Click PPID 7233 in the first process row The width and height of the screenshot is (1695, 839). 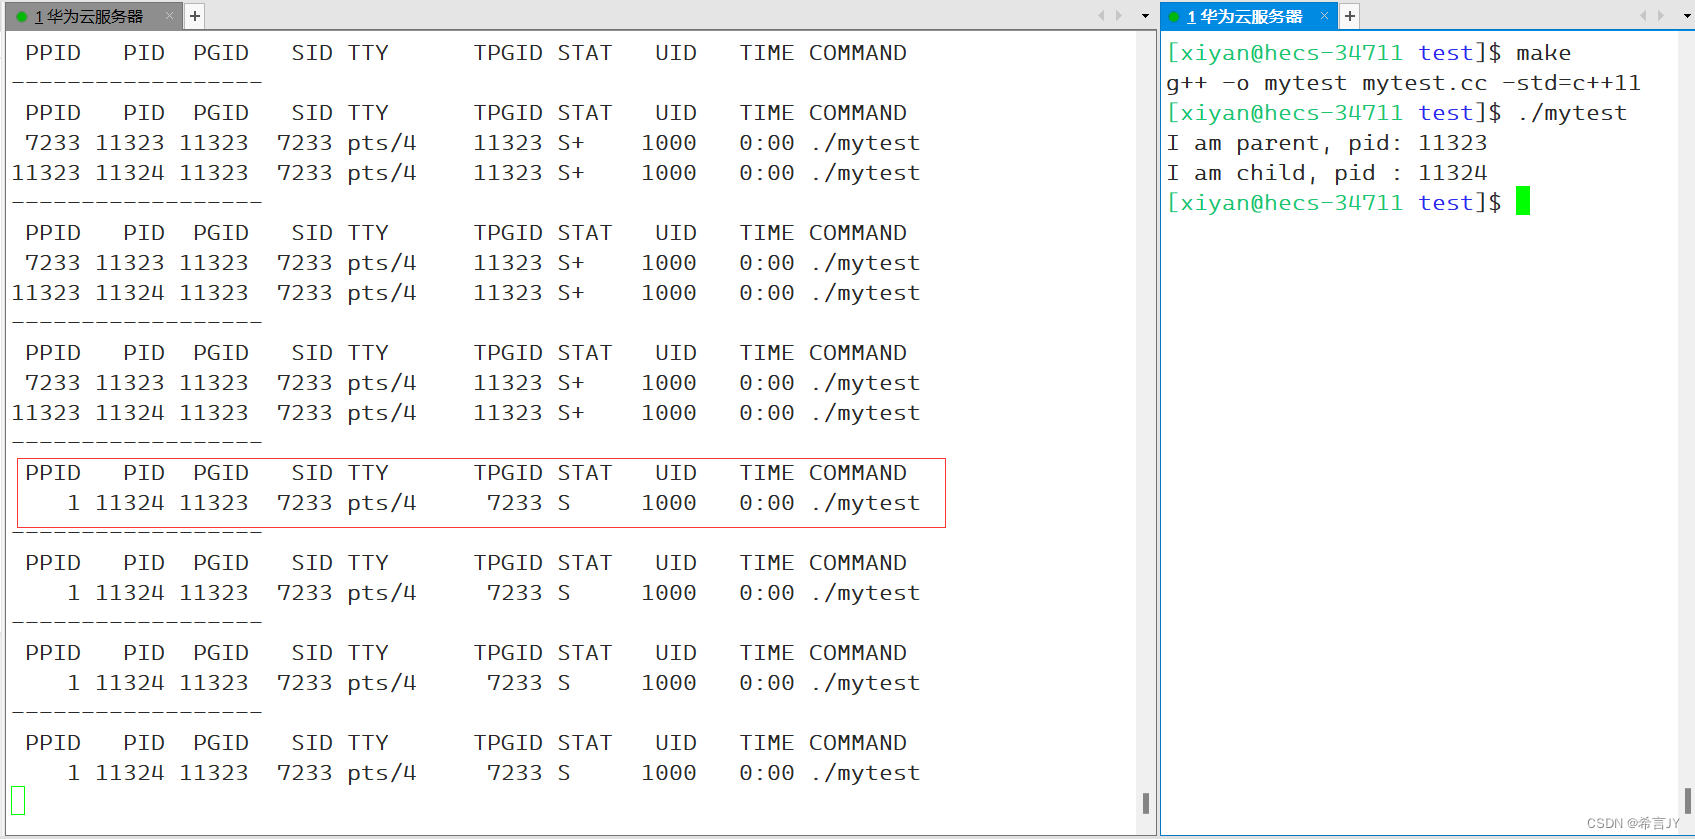(x=53, y=143)
